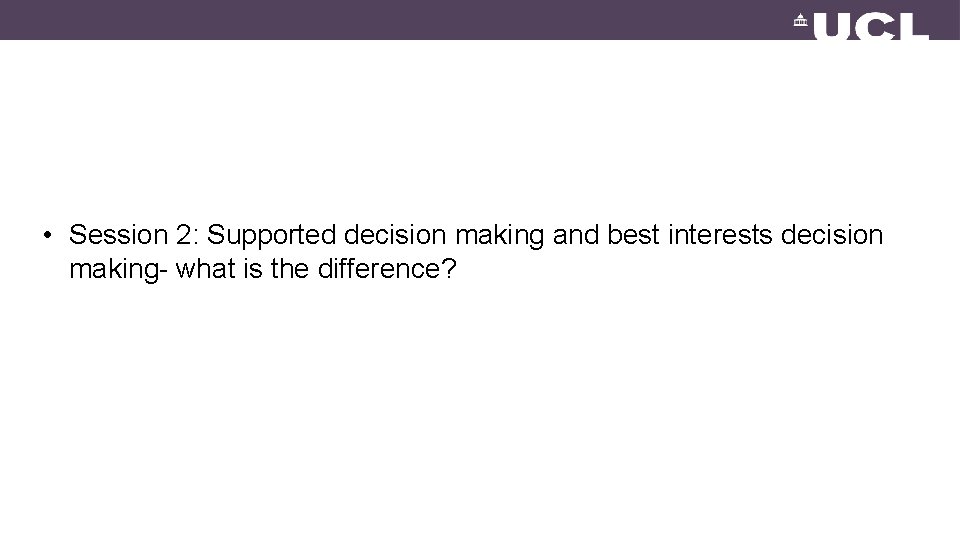
Task: Click the word "difference?"
Action: (387, 269)
